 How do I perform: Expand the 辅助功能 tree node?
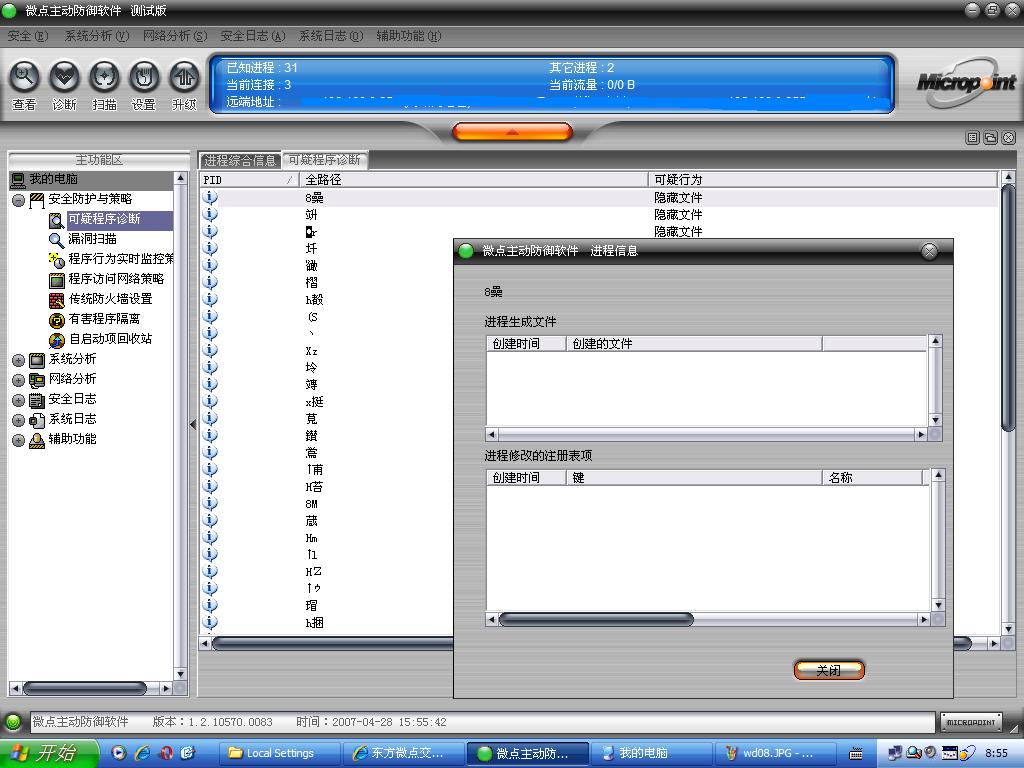(x=18, y=440)
